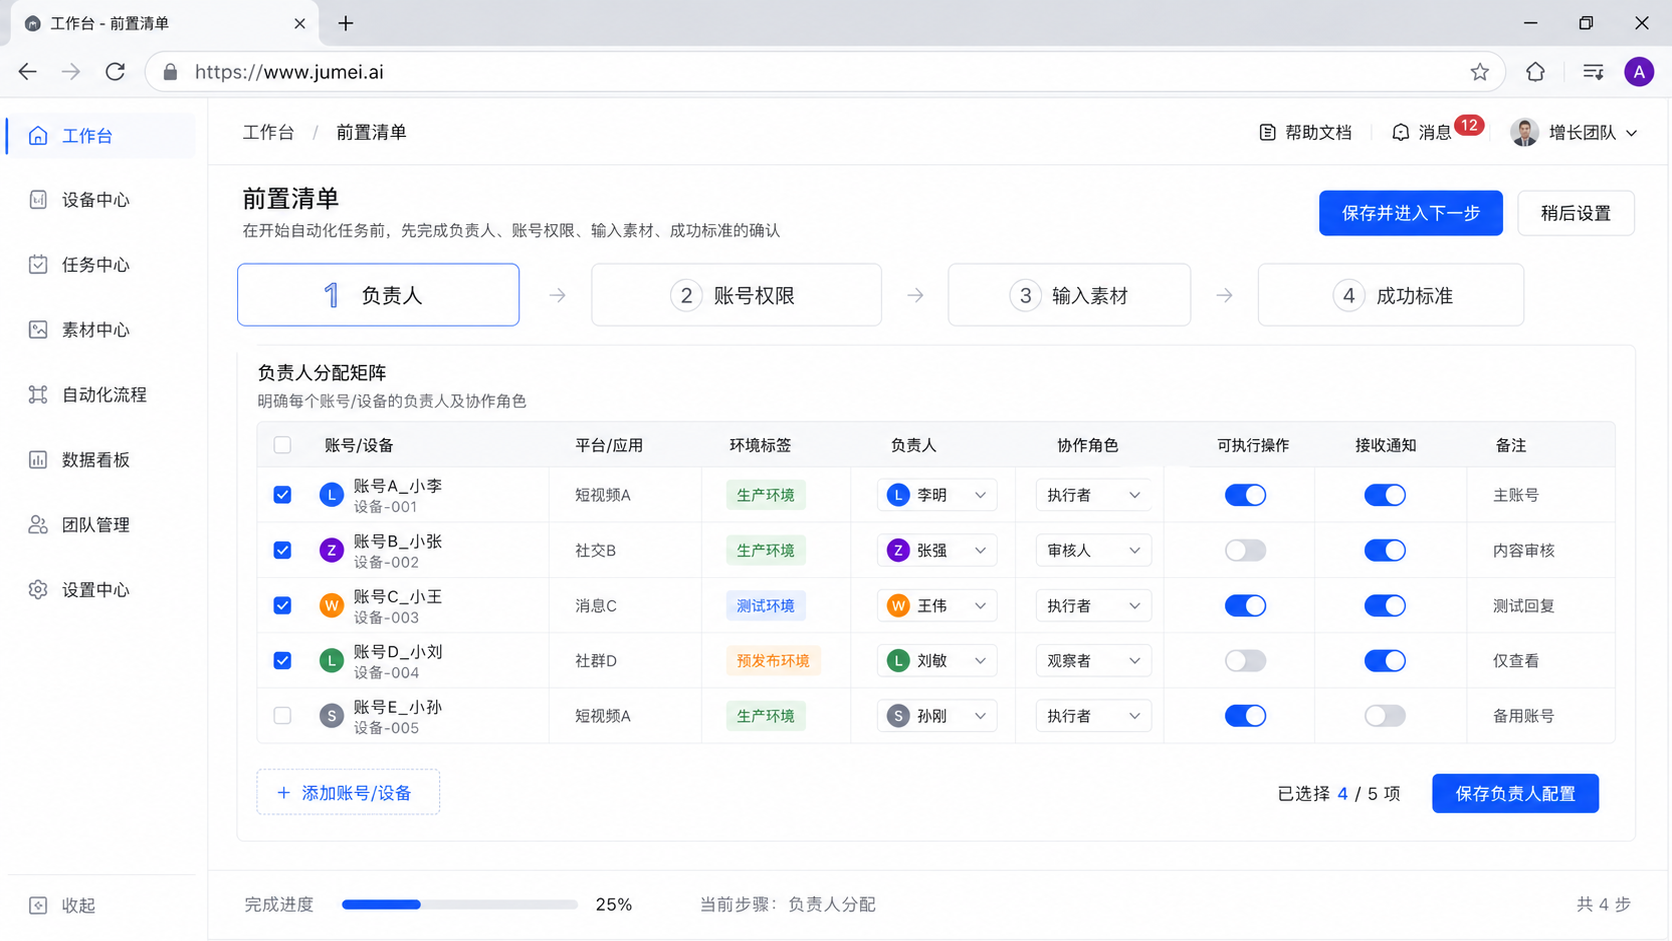Expand 协作角色 dropdown showing 观察者
This screenshot has height=941, width=1672.
(1093, 661)
